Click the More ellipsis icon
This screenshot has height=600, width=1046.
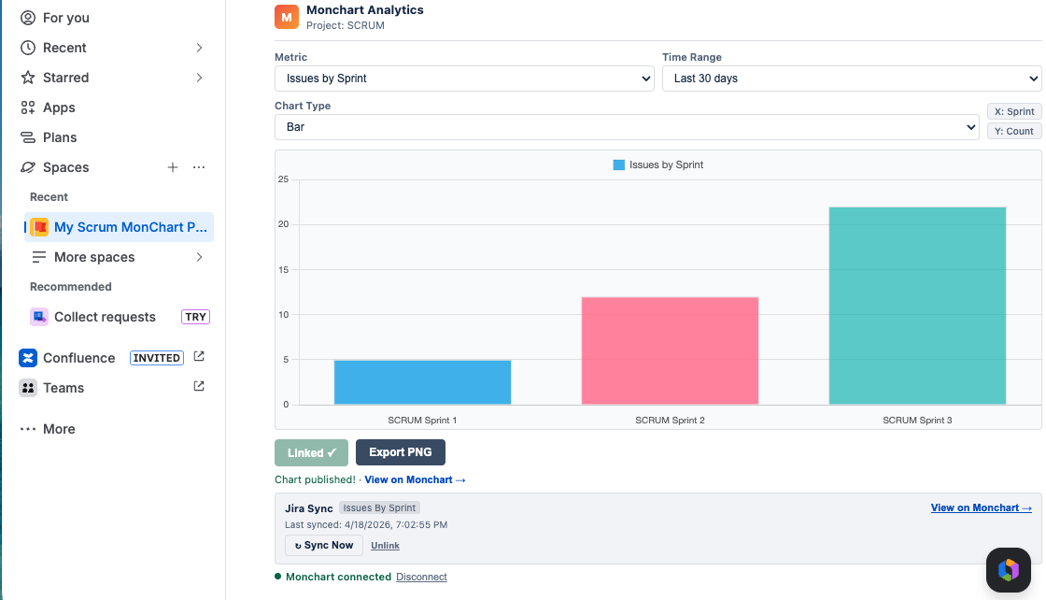(27, 429)
